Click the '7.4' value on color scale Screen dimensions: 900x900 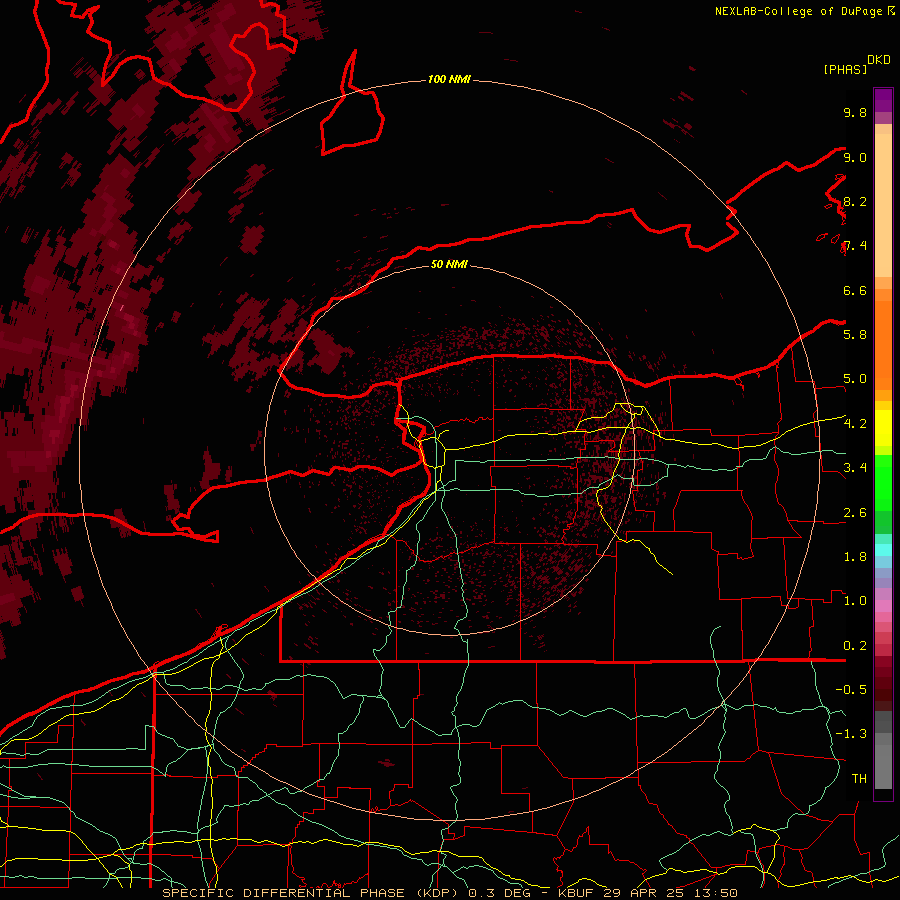pyautogui.click(x=855, y=246)
